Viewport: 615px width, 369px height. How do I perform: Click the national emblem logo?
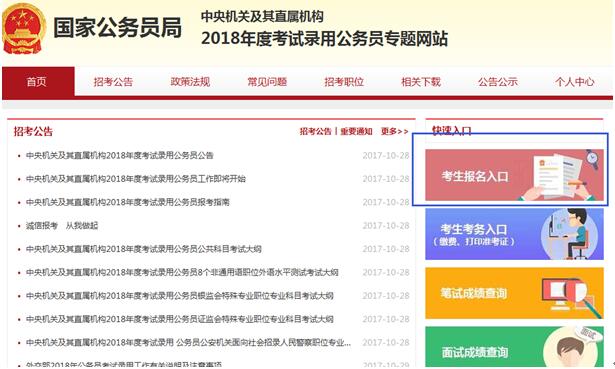23,29
